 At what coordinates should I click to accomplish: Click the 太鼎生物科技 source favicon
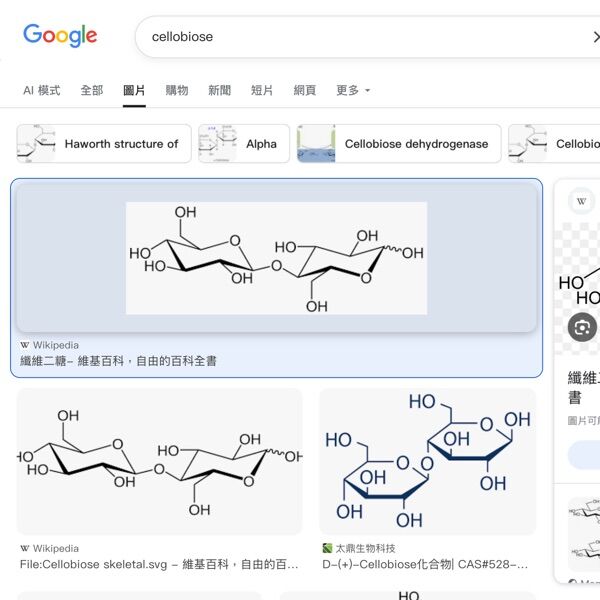326,548
